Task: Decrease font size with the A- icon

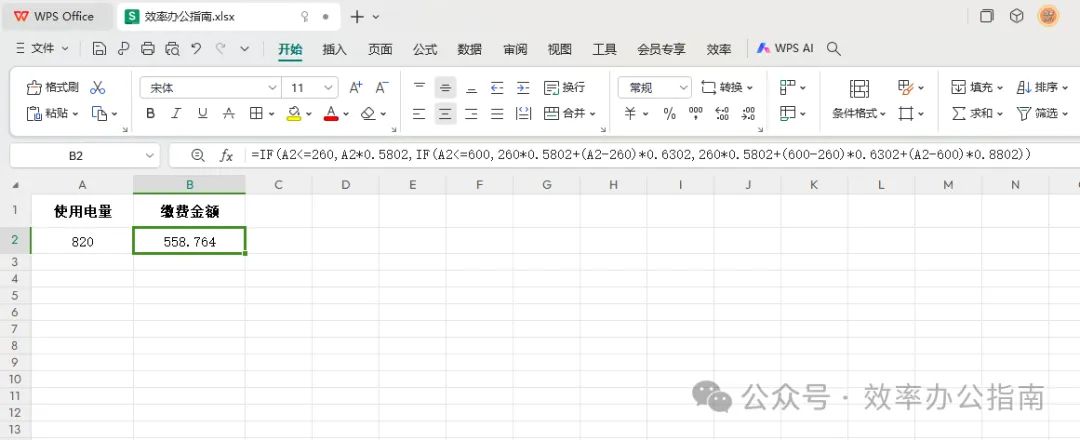Action: [382, 87]
